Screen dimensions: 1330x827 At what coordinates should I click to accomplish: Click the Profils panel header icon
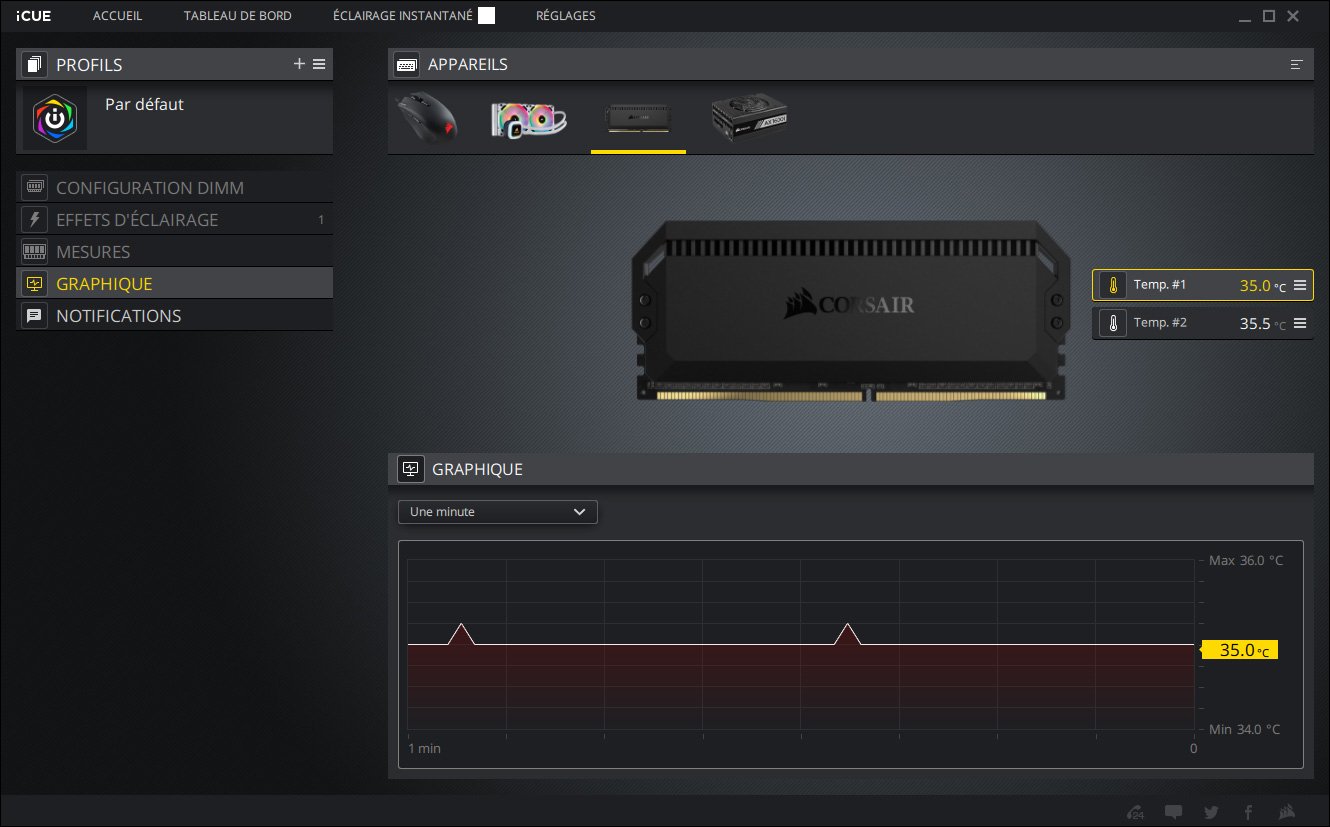[35, 65]
